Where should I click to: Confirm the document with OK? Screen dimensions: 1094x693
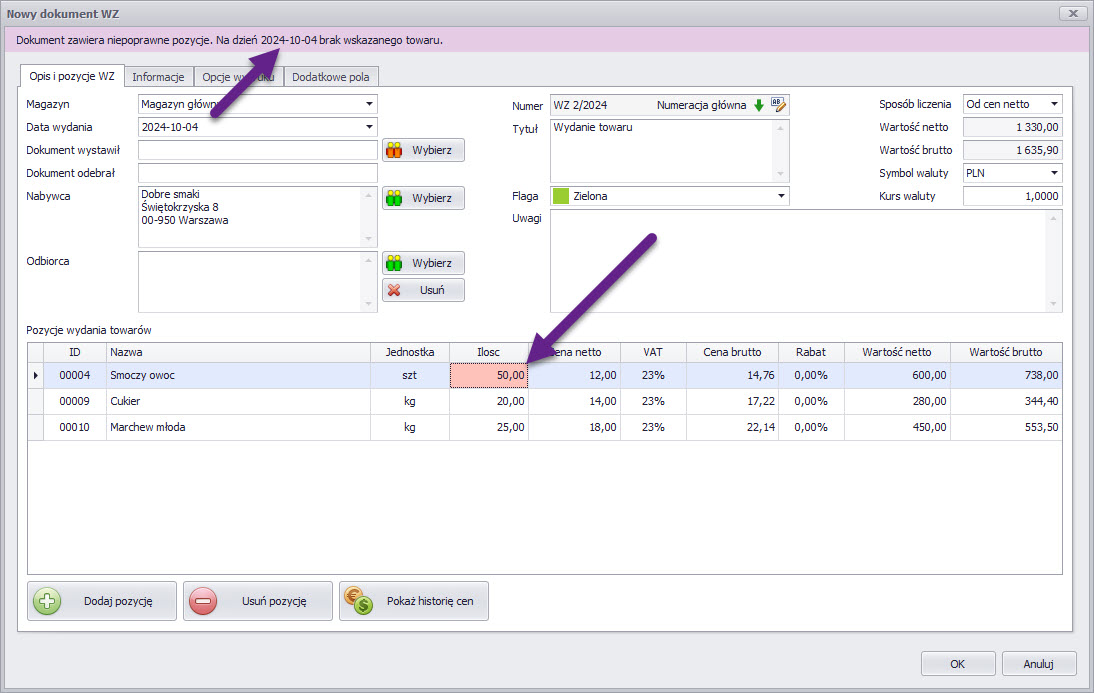[x=957, y=664]
